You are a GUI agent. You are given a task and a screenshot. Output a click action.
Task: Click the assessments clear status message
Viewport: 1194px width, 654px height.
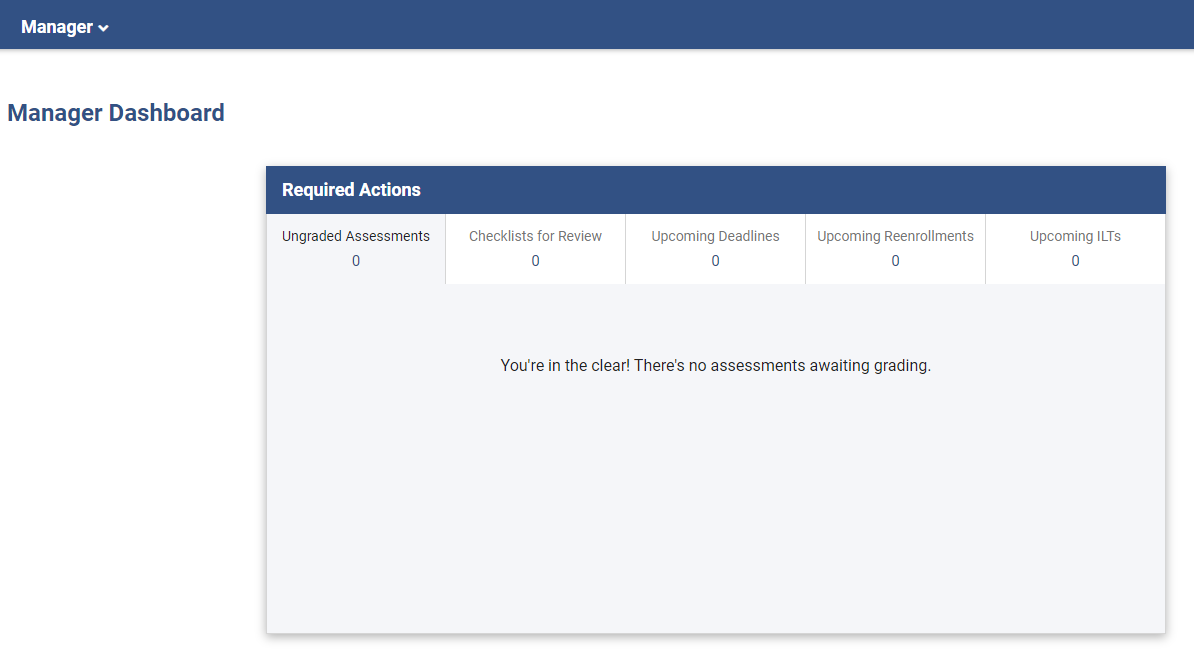(715, 365)
